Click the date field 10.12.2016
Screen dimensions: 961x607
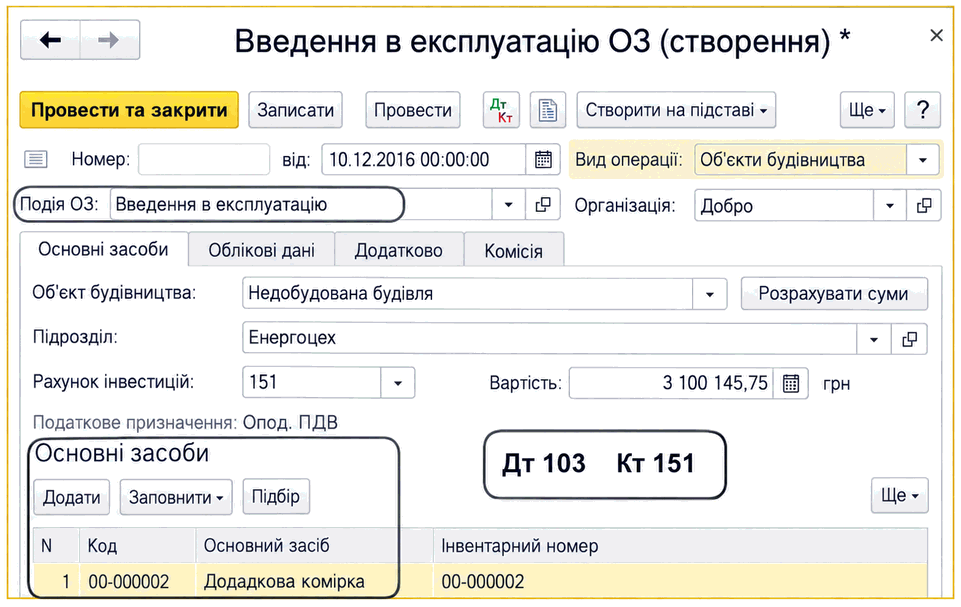[x=424, y=160]
